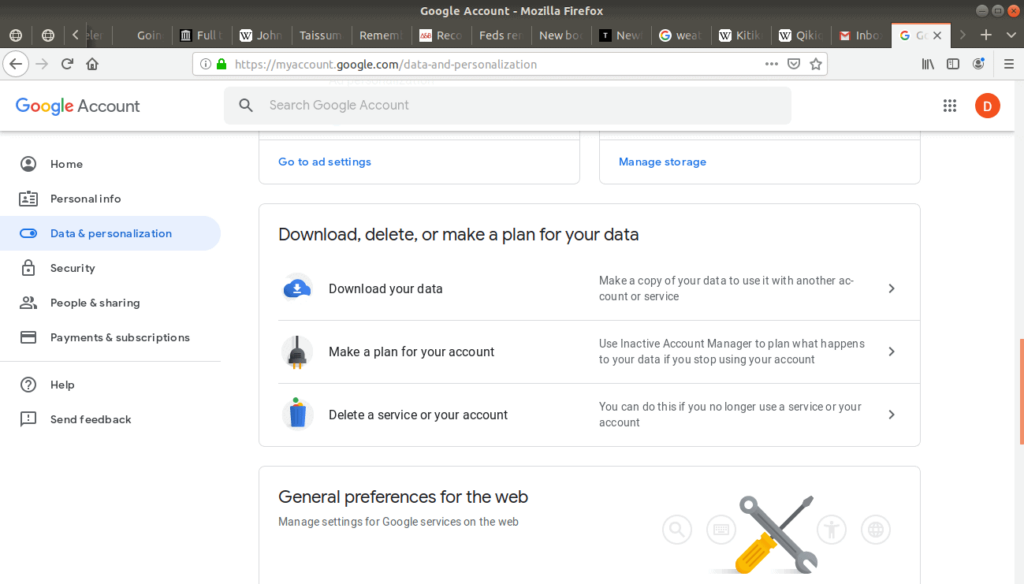The image size is (1024, 584).
Task: Click the page vertical scrollbar thumb
Action: (1021, 392)
